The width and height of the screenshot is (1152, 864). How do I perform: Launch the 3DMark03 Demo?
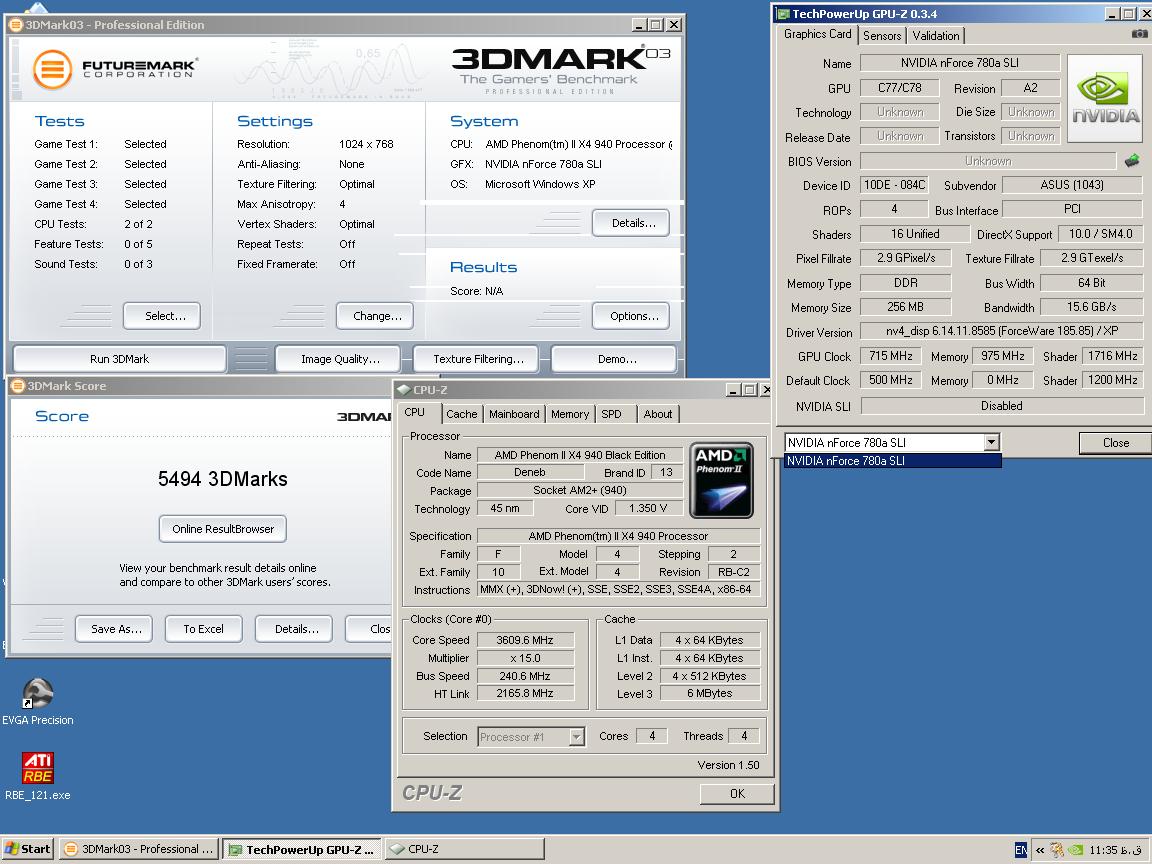[616, 359]
